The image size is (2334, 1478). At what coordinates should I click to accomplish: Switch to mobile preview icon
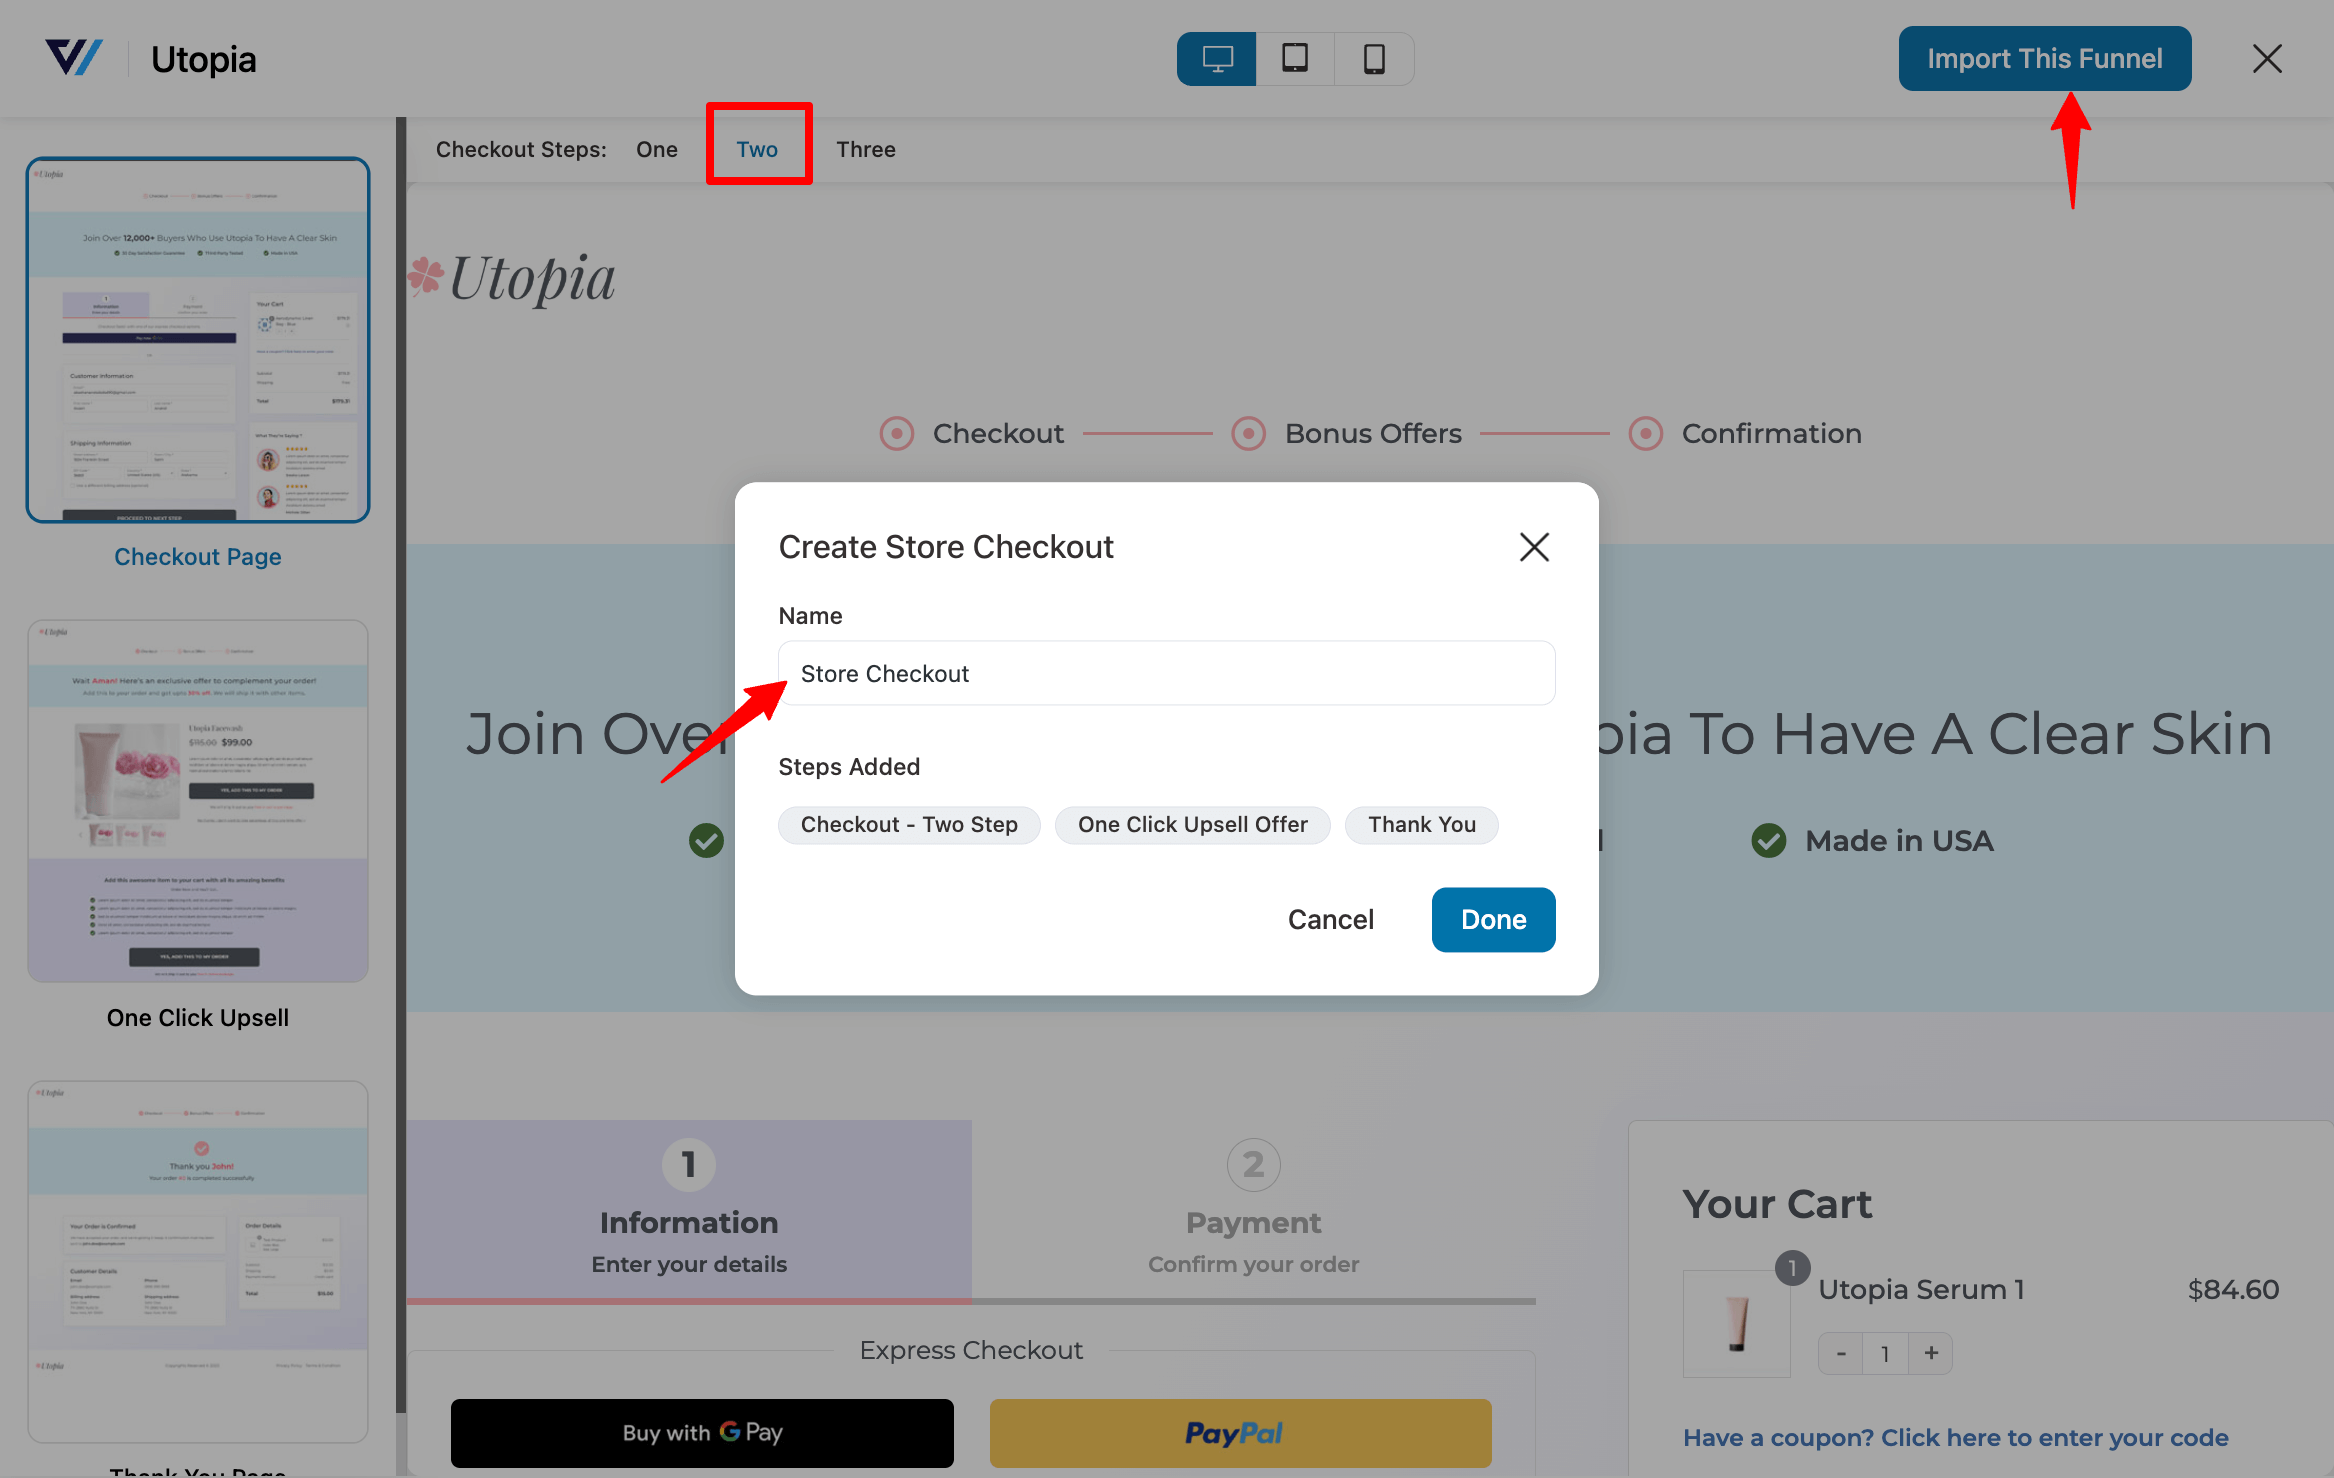click(x=1374, y=59)
